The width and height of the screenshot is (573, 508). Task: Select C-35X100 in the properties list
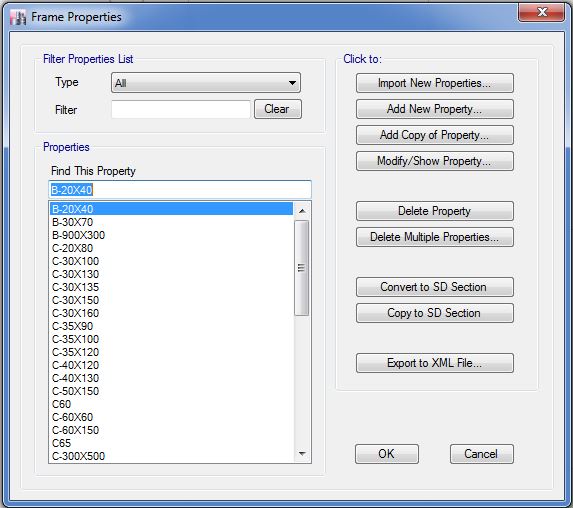coord(171,339)
